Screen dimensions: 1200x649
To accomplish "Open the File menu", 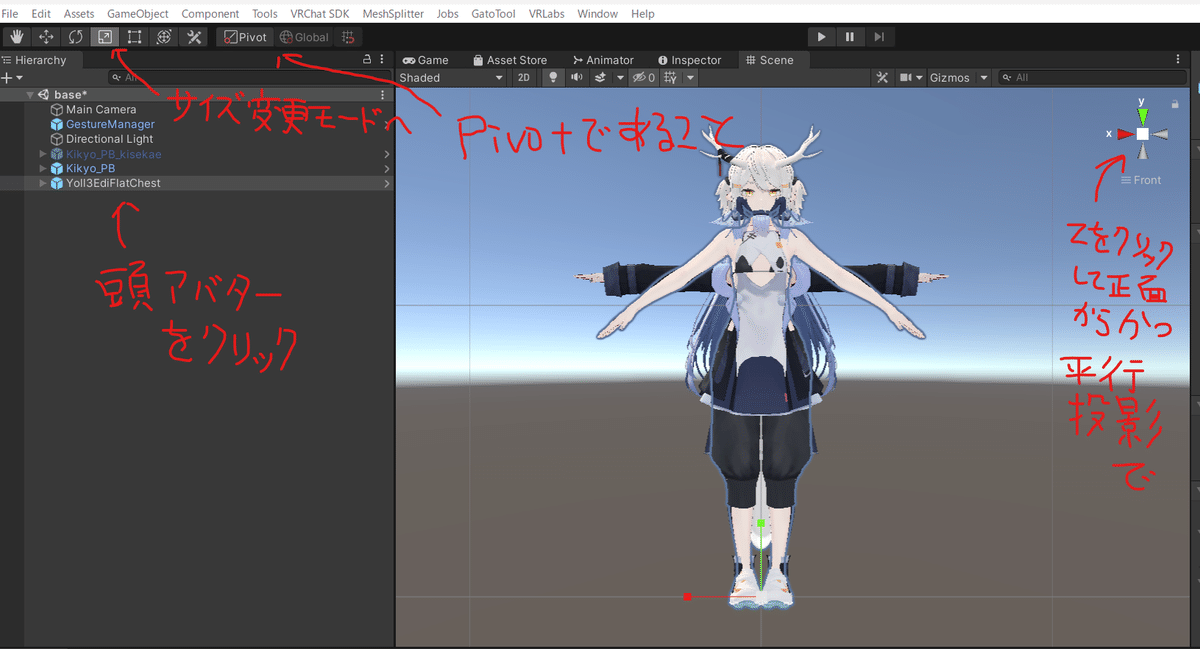I will click(10, 14).
